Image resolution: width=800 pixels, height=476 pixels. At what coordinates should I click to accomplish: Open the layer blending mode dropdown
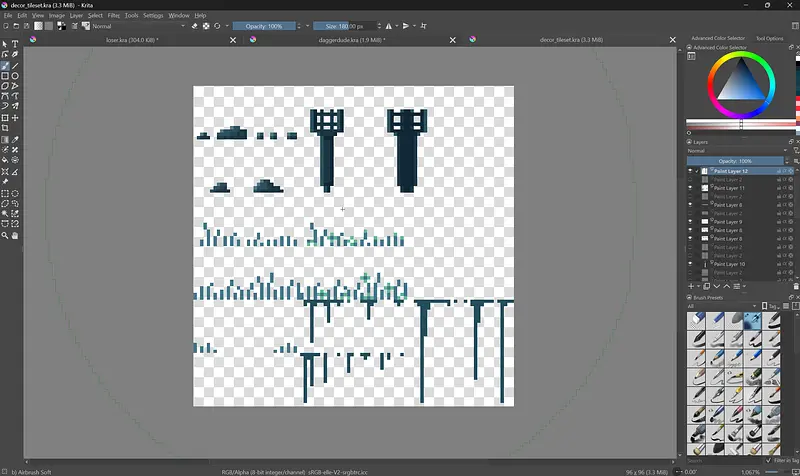(735, 151)
